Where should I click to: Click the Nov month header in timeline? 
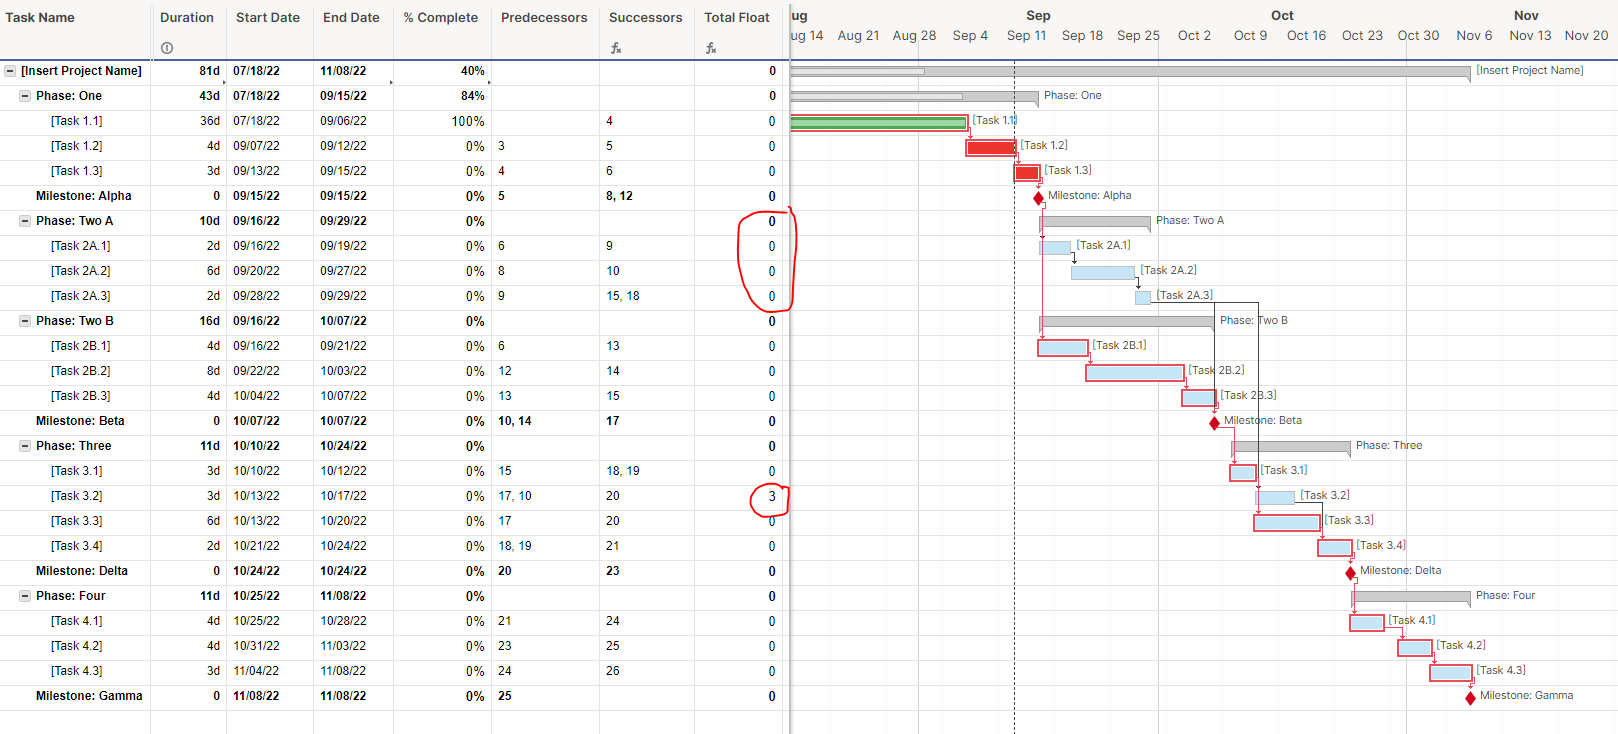tap(1526, 15)
